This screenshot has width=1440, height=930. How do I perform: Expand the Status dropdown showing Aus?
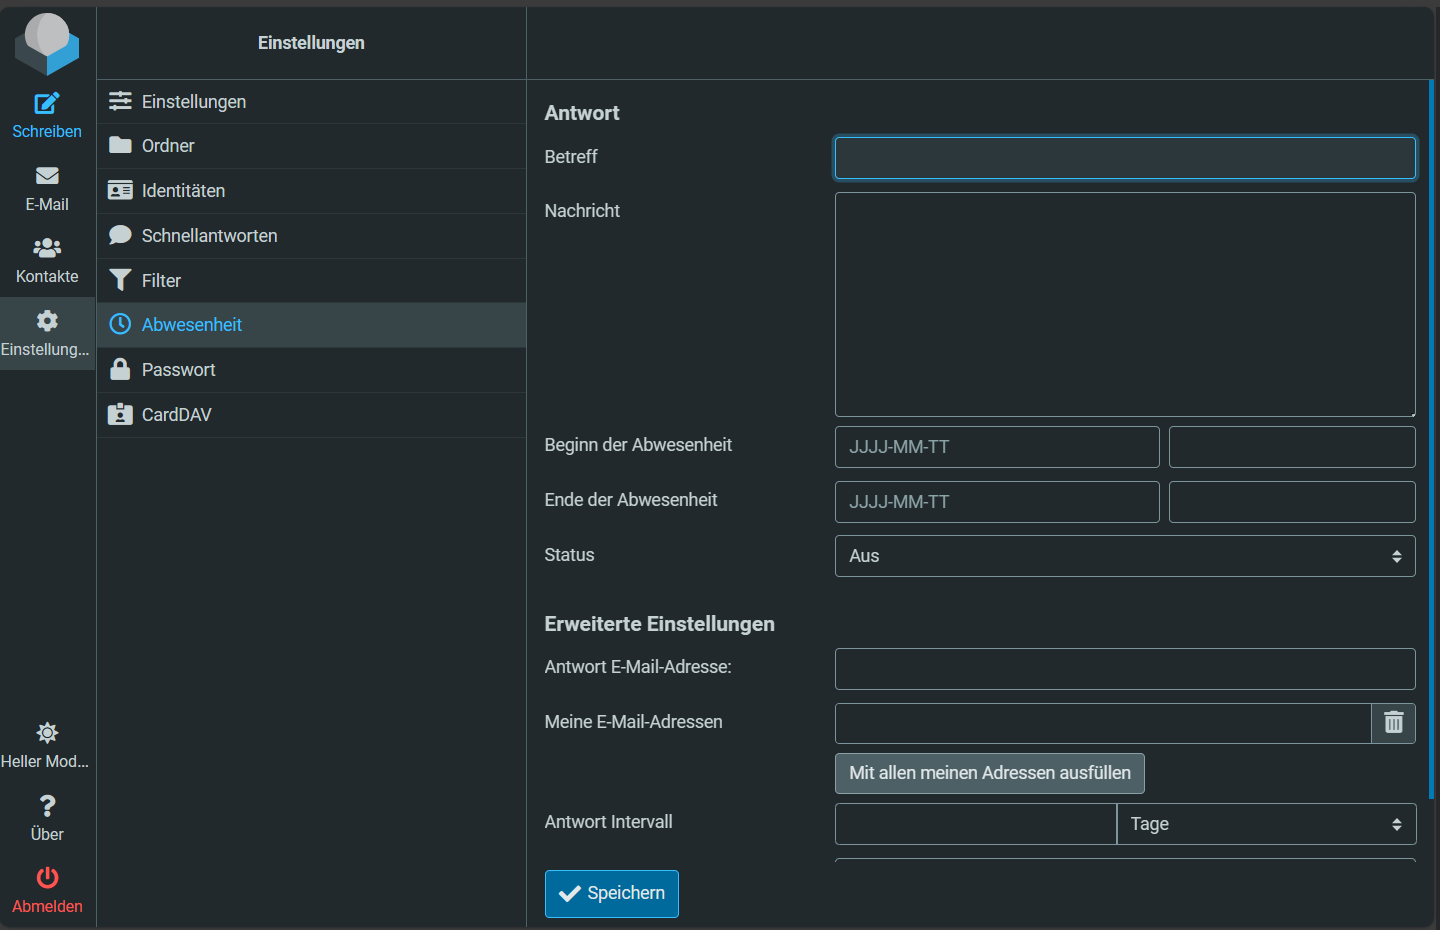1124,556
